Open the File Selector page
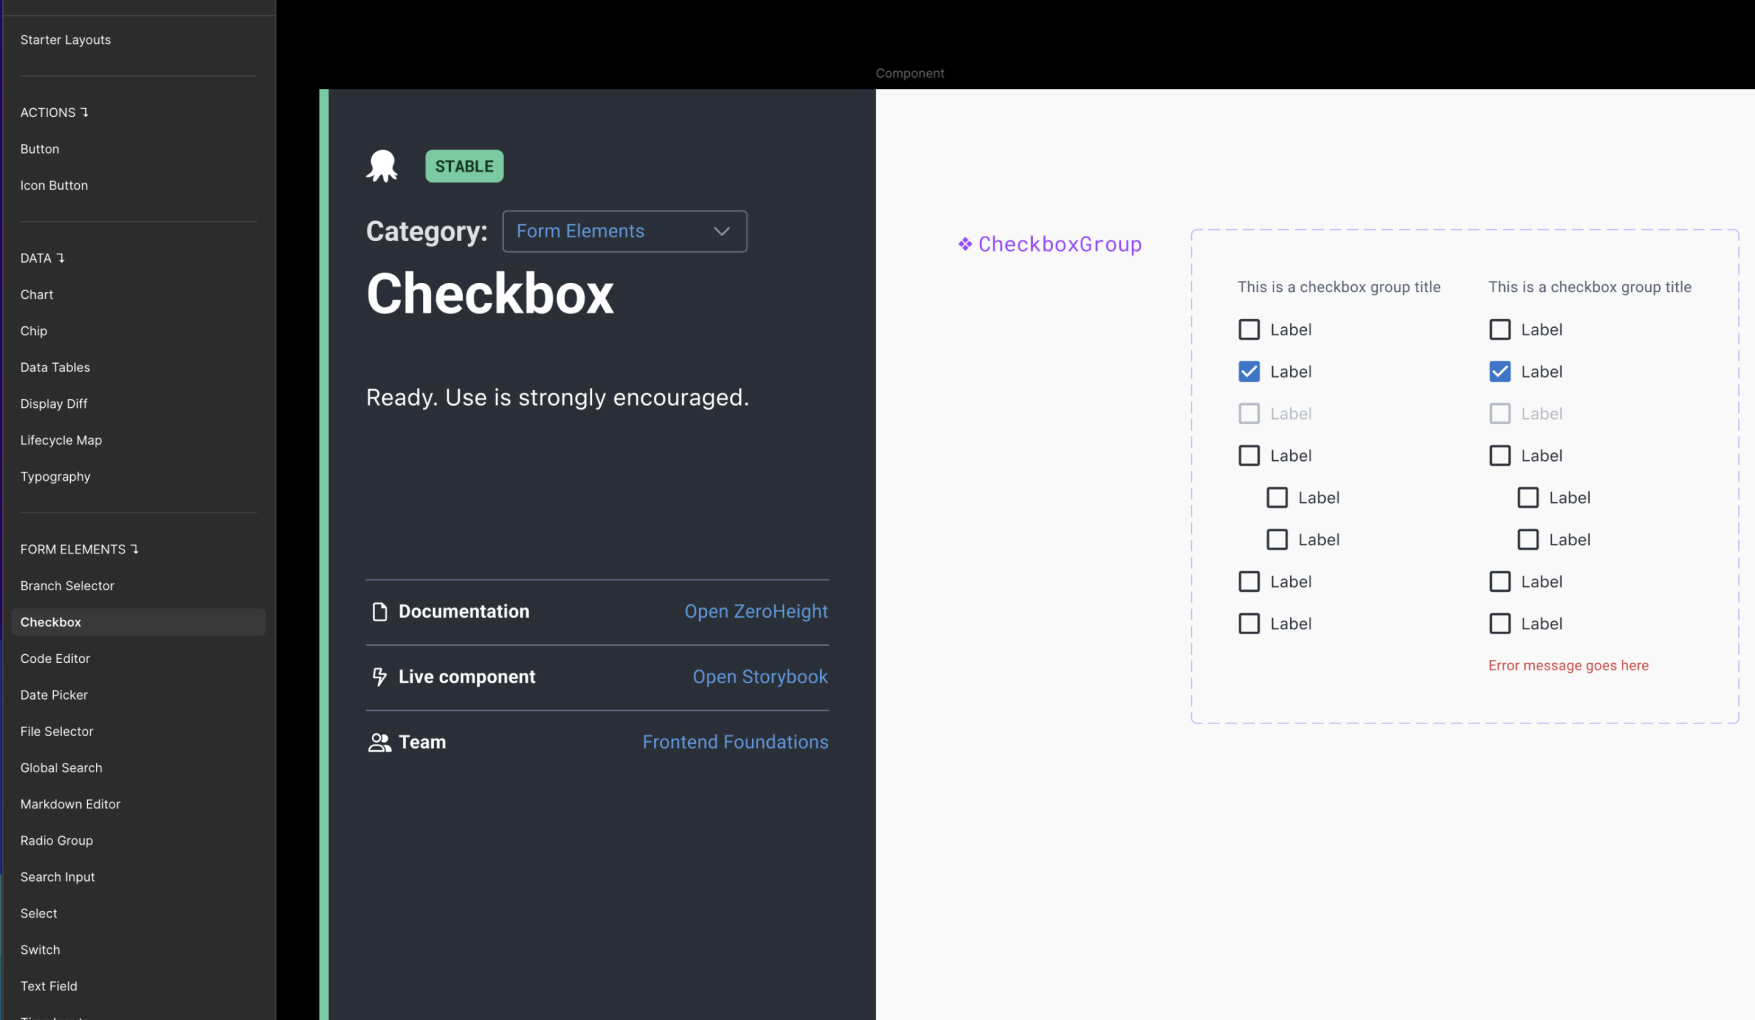 [57, 731]
